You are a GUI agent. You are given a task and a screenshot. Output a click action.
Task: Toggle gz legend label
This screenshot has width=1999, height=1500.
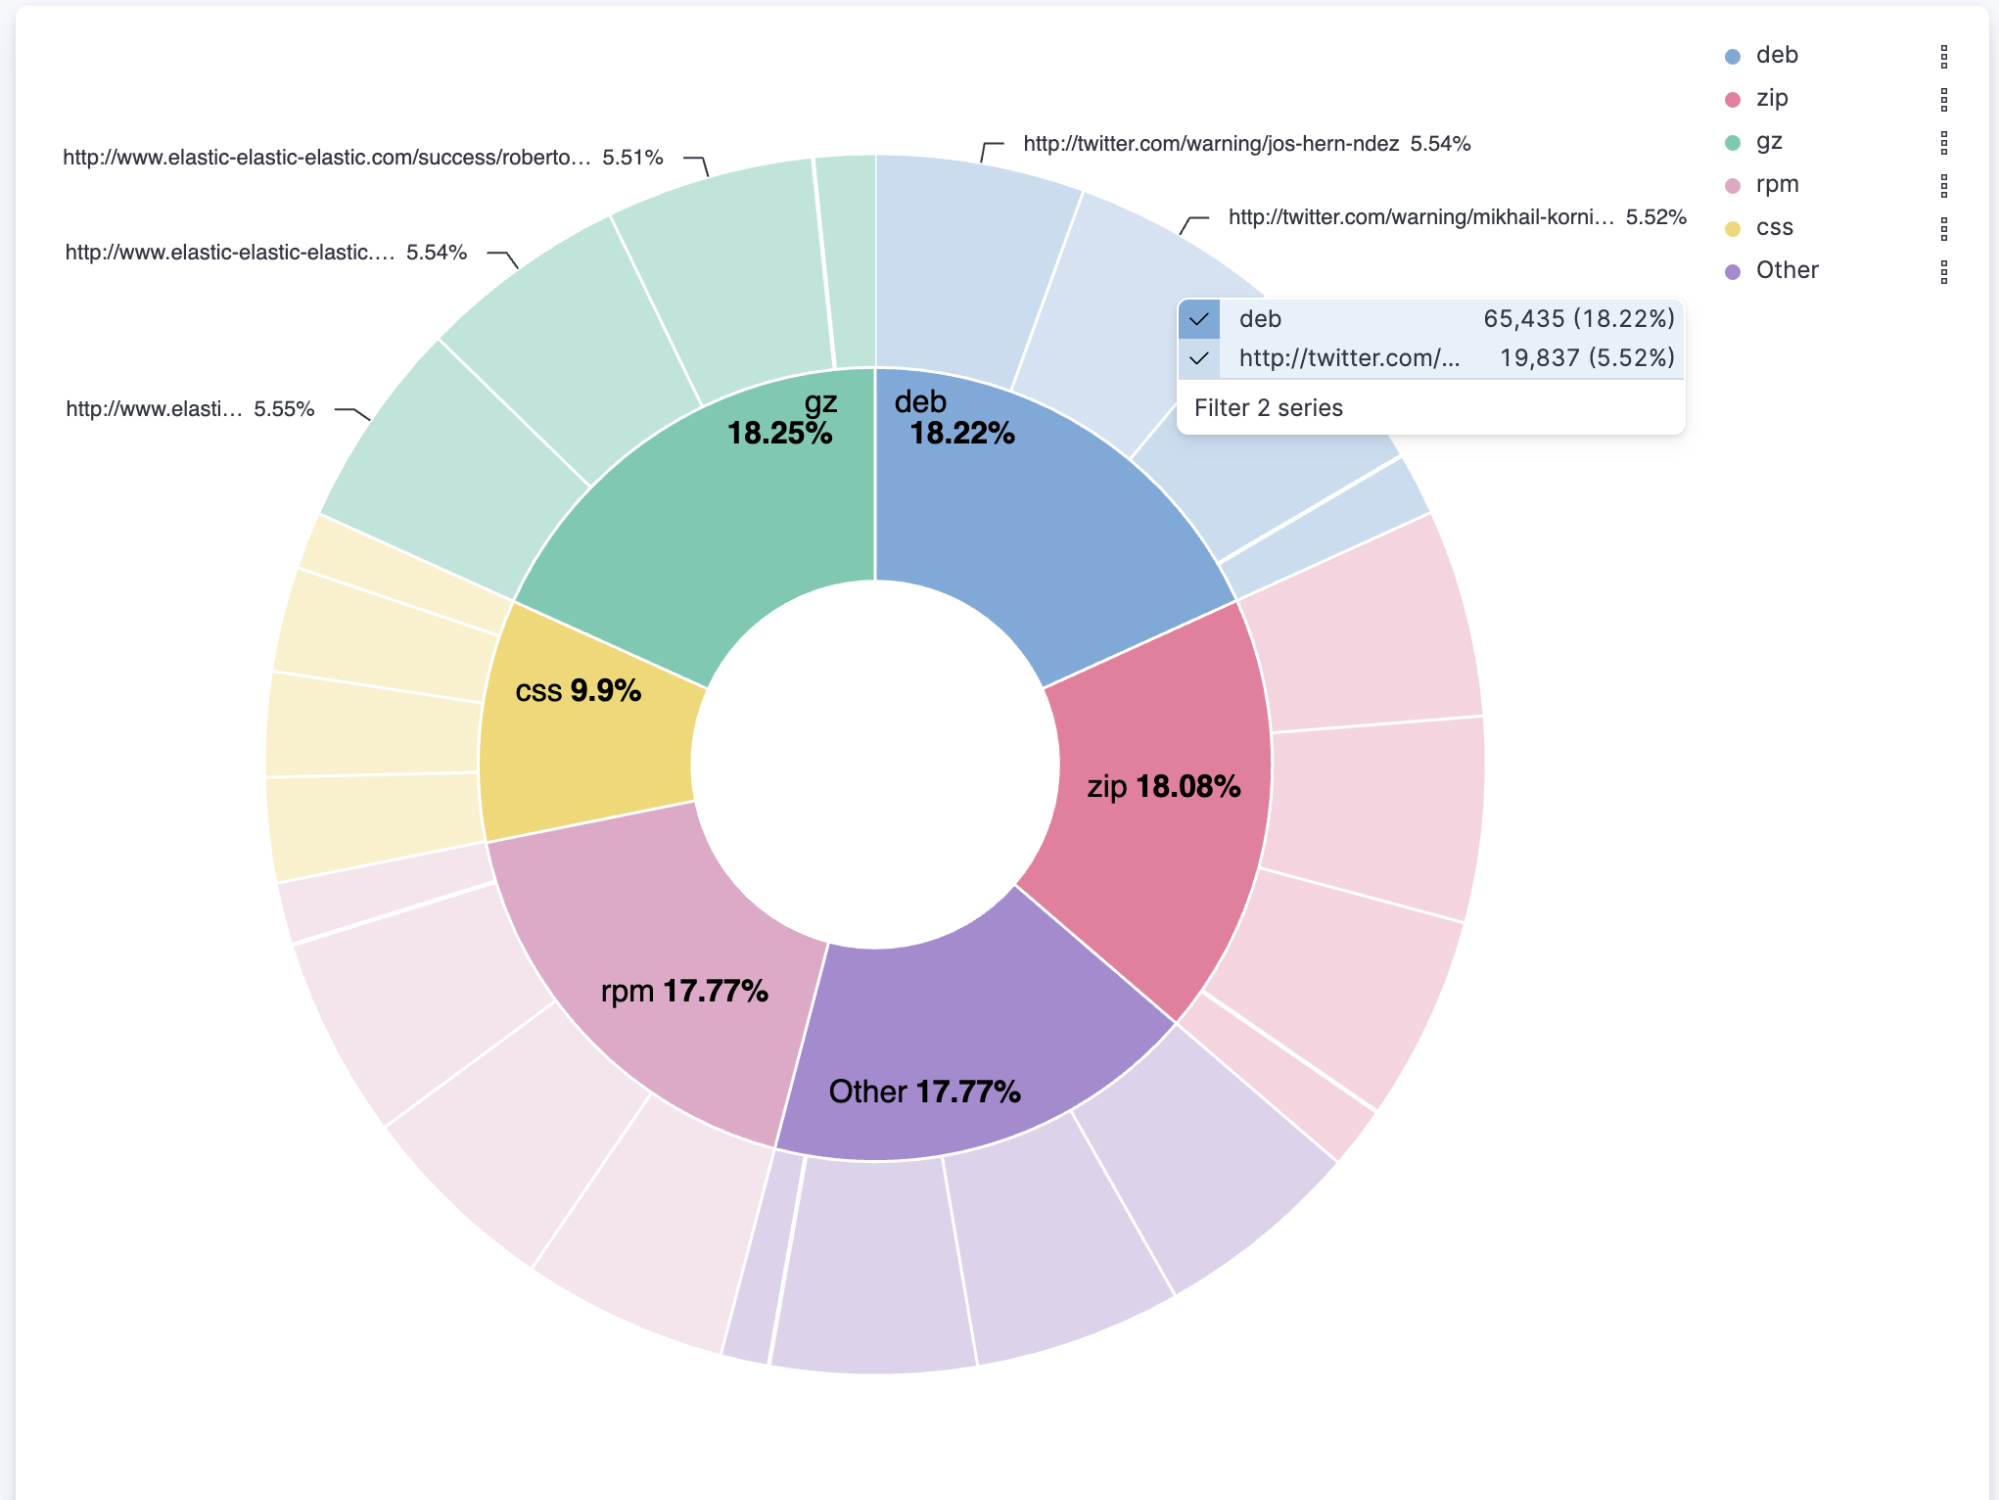coord(1768,142)
